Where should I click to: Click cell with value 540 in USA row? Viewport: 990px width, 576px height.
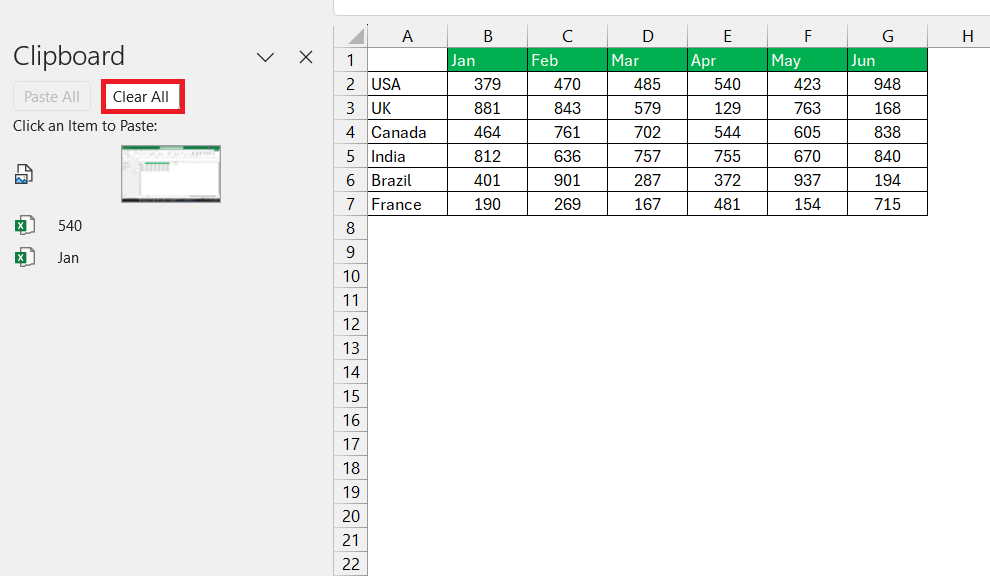click(727, 84)
